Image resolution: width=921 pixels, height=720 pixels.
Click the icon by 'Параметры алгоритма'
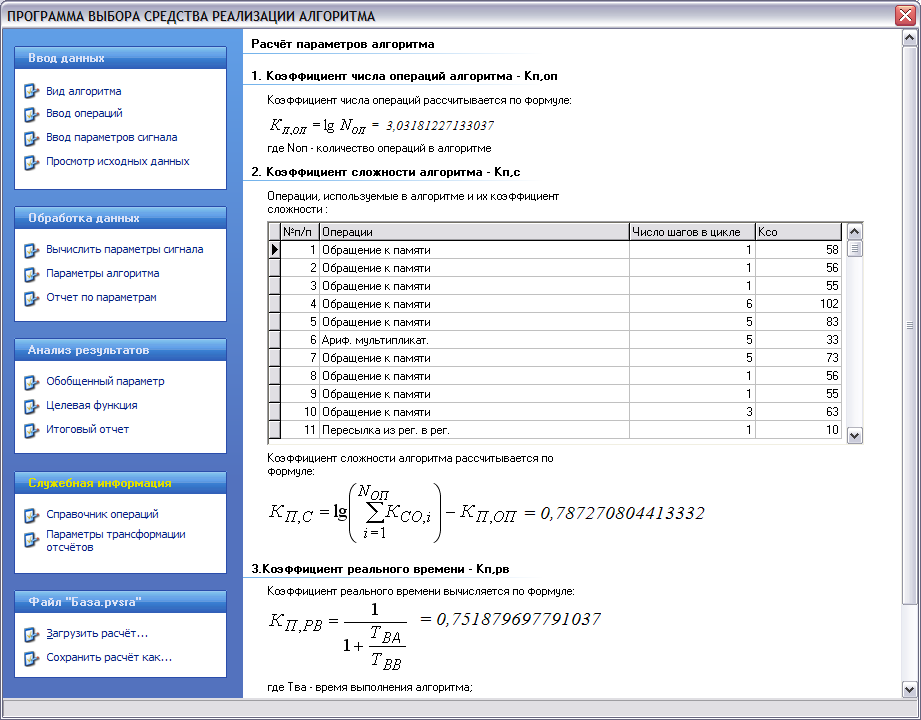31,274
